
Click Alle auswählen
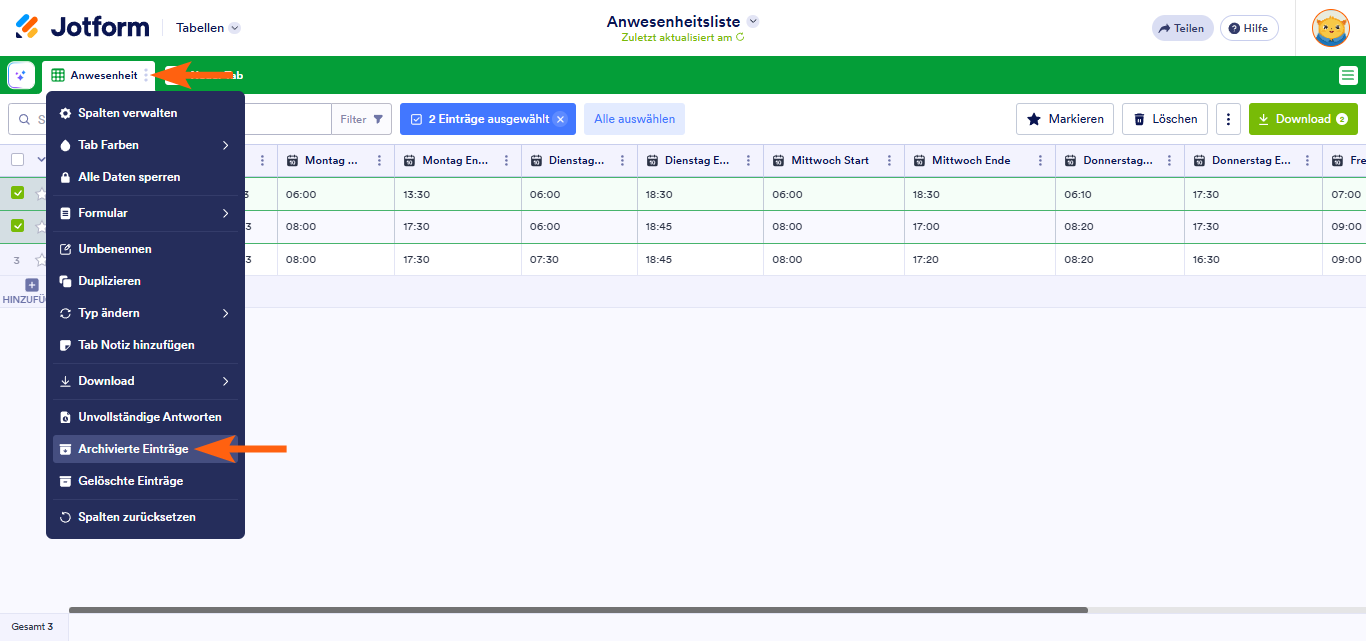pos(634,119)
